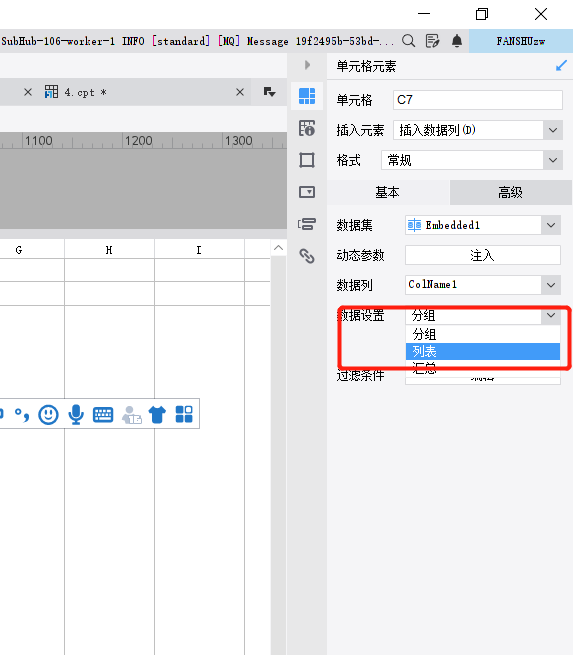Screen dimensions: 573x655
Task: Click the 单元格 C7 input field
Action: click(477, 100)
